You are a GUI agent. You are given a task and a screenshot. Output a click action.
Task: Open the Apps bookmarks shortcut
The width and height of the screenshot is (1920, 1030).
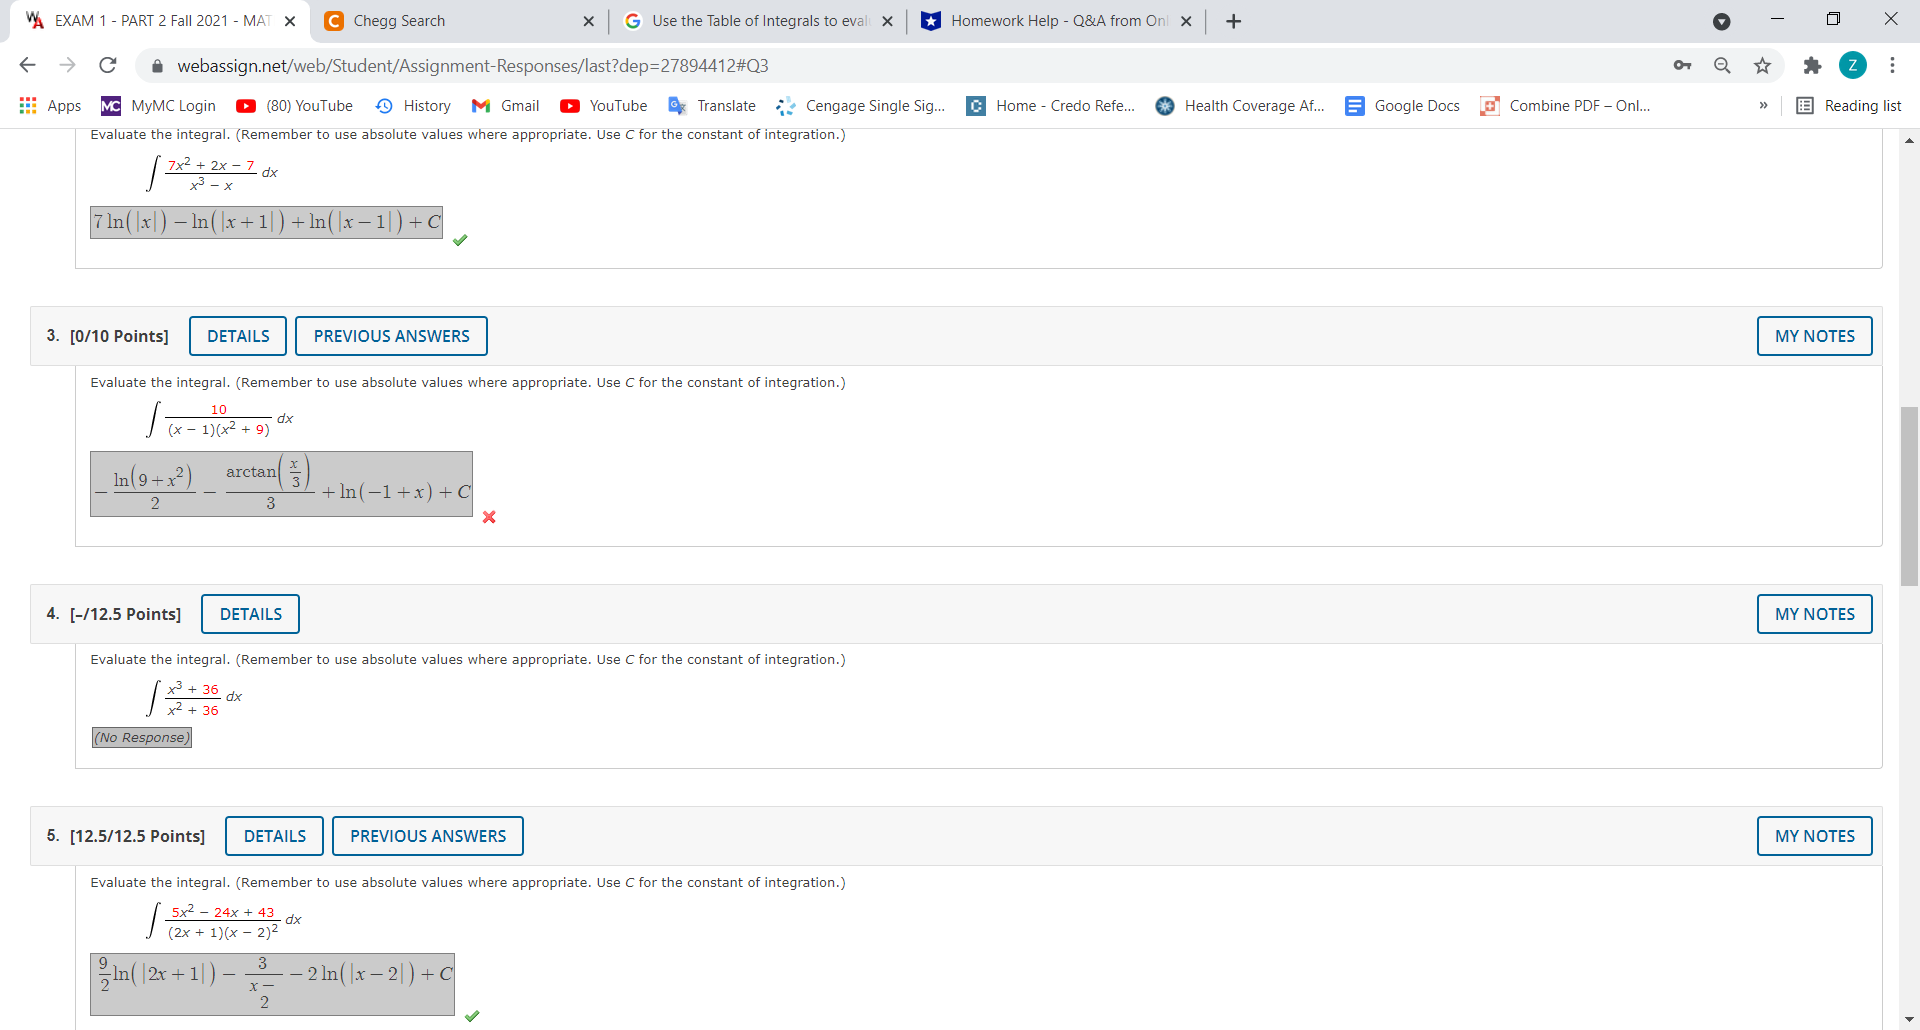point(50,106)
